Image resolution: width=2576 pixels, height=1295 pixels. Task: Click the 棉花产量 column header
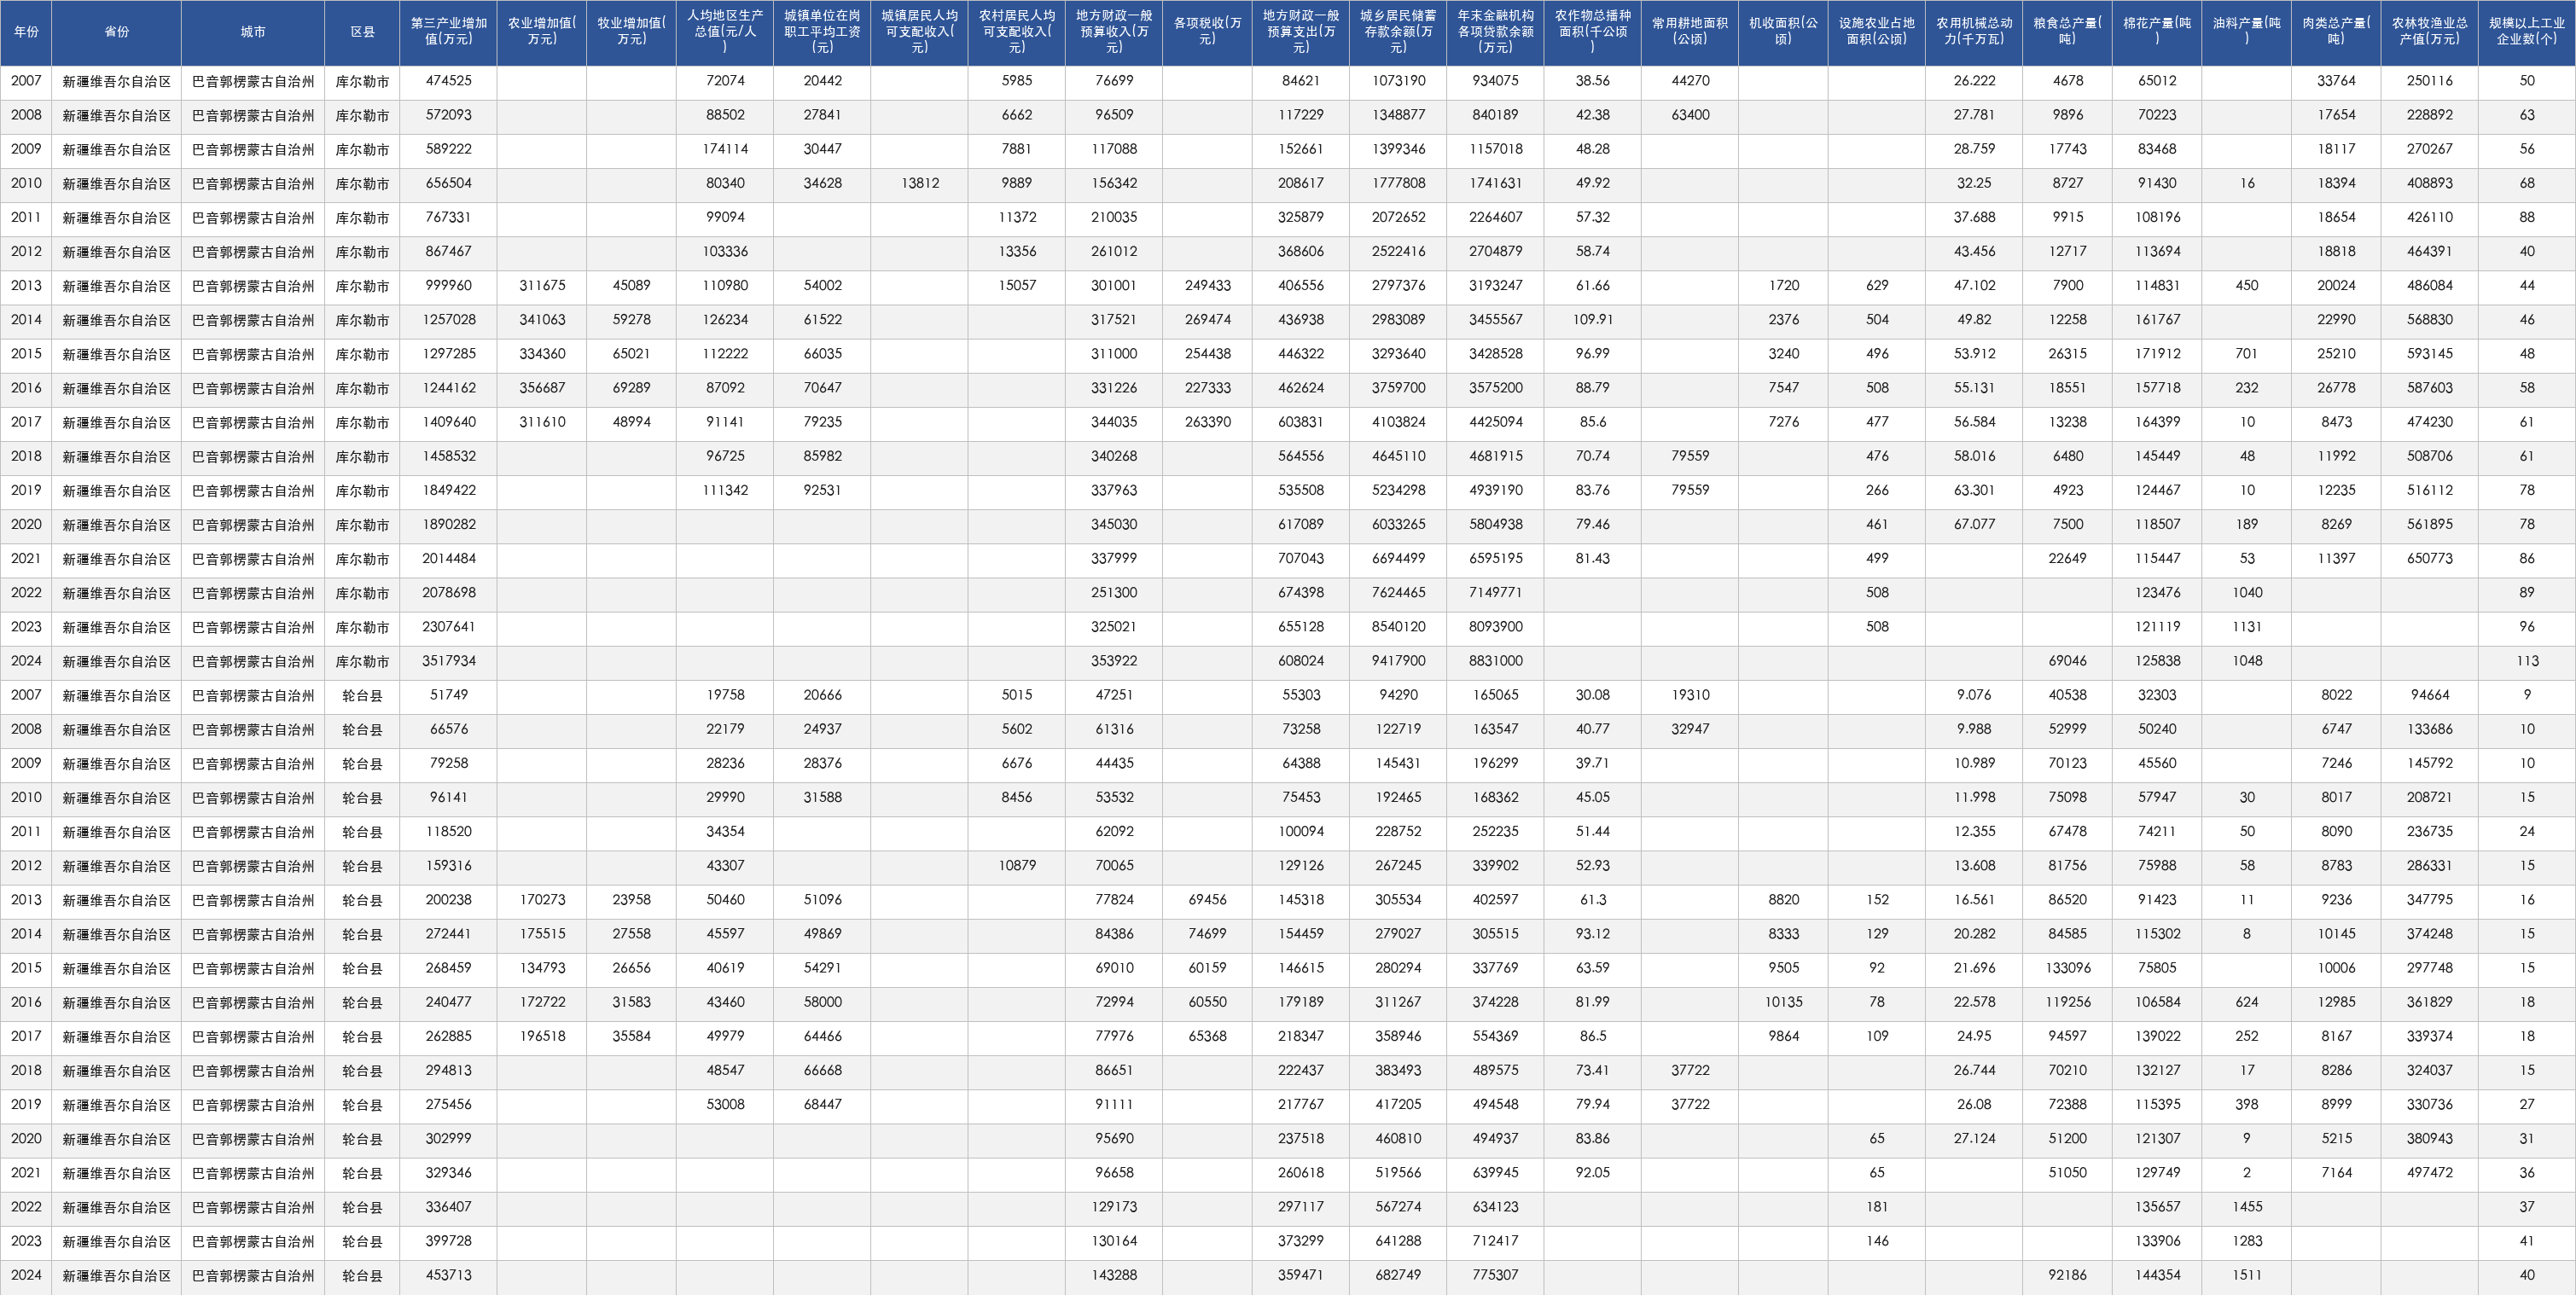[x=2157, y=32]
